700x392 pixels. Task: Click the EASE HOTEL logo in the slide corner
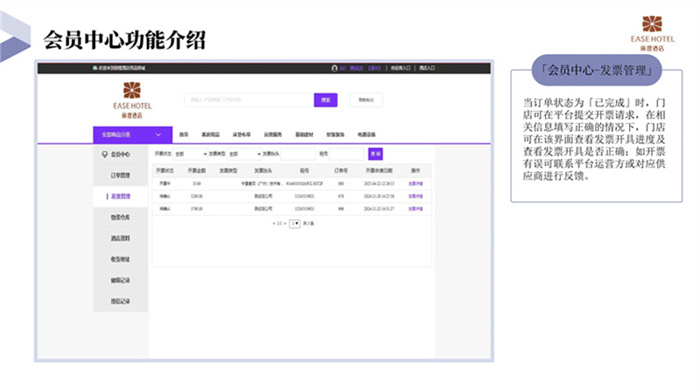pyautogui.click(x=652, y=33)
